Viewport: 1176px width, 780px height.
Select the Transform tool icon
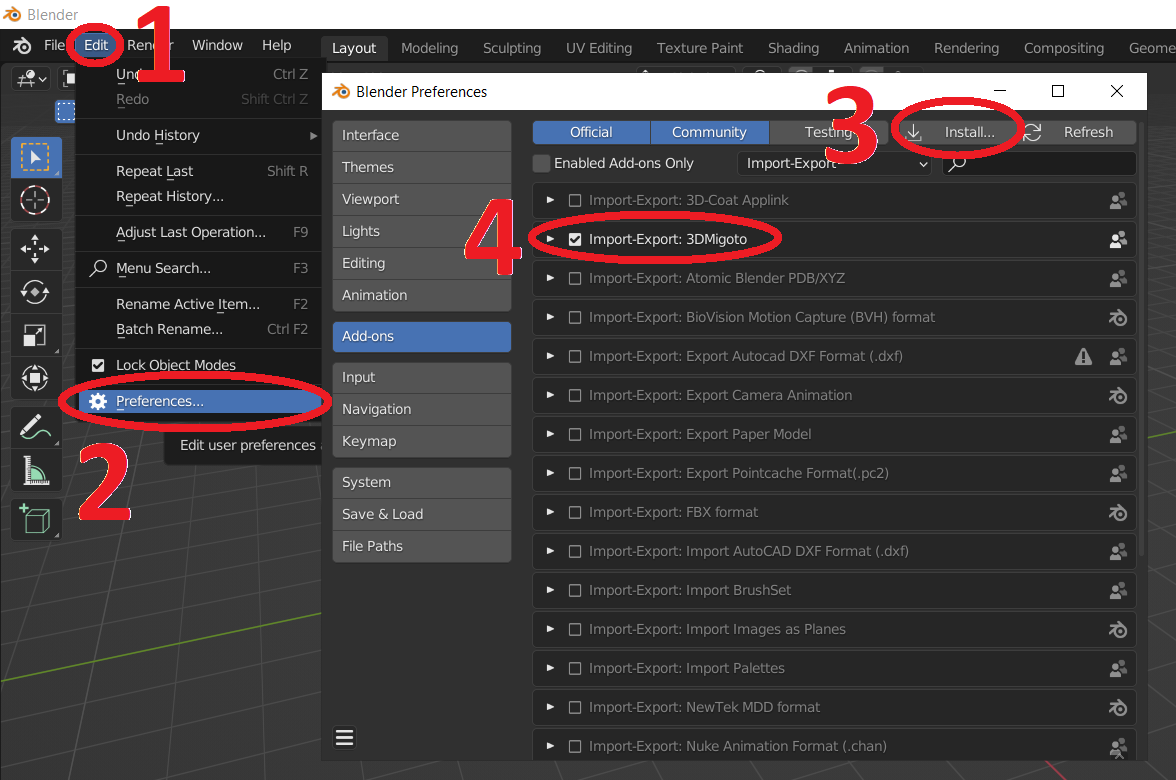[35, 377]
